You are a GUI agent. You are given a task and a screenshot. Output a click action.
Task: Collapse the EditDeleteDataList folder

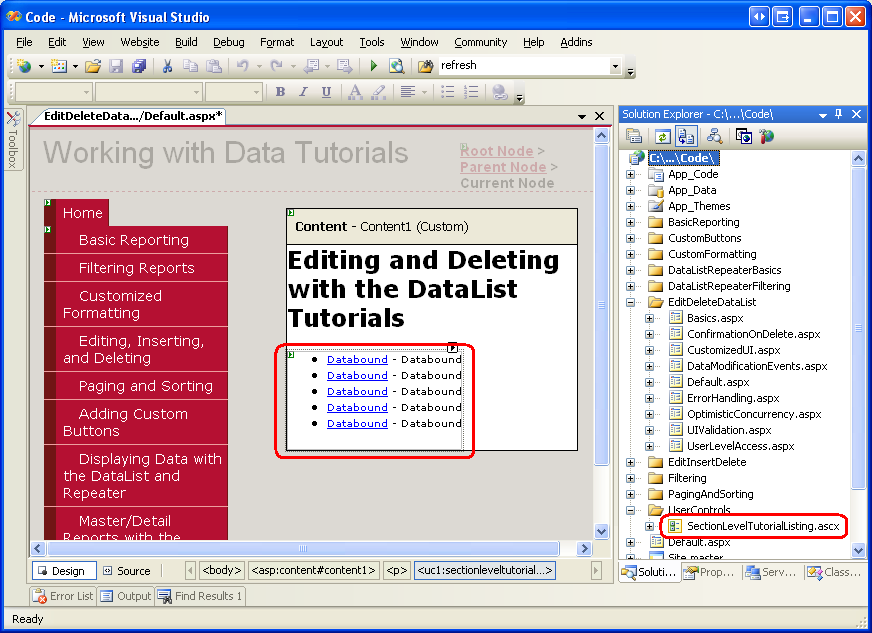click(x=631, y=302)
